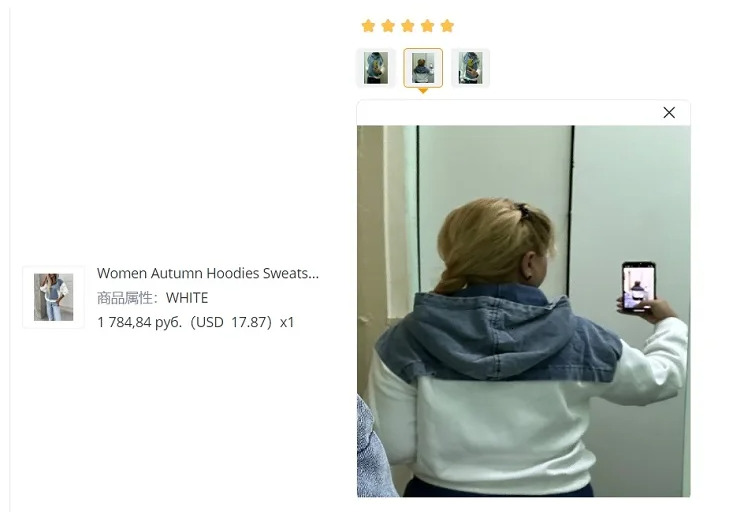Click the USD 17.87 price text

pos(232,322)
